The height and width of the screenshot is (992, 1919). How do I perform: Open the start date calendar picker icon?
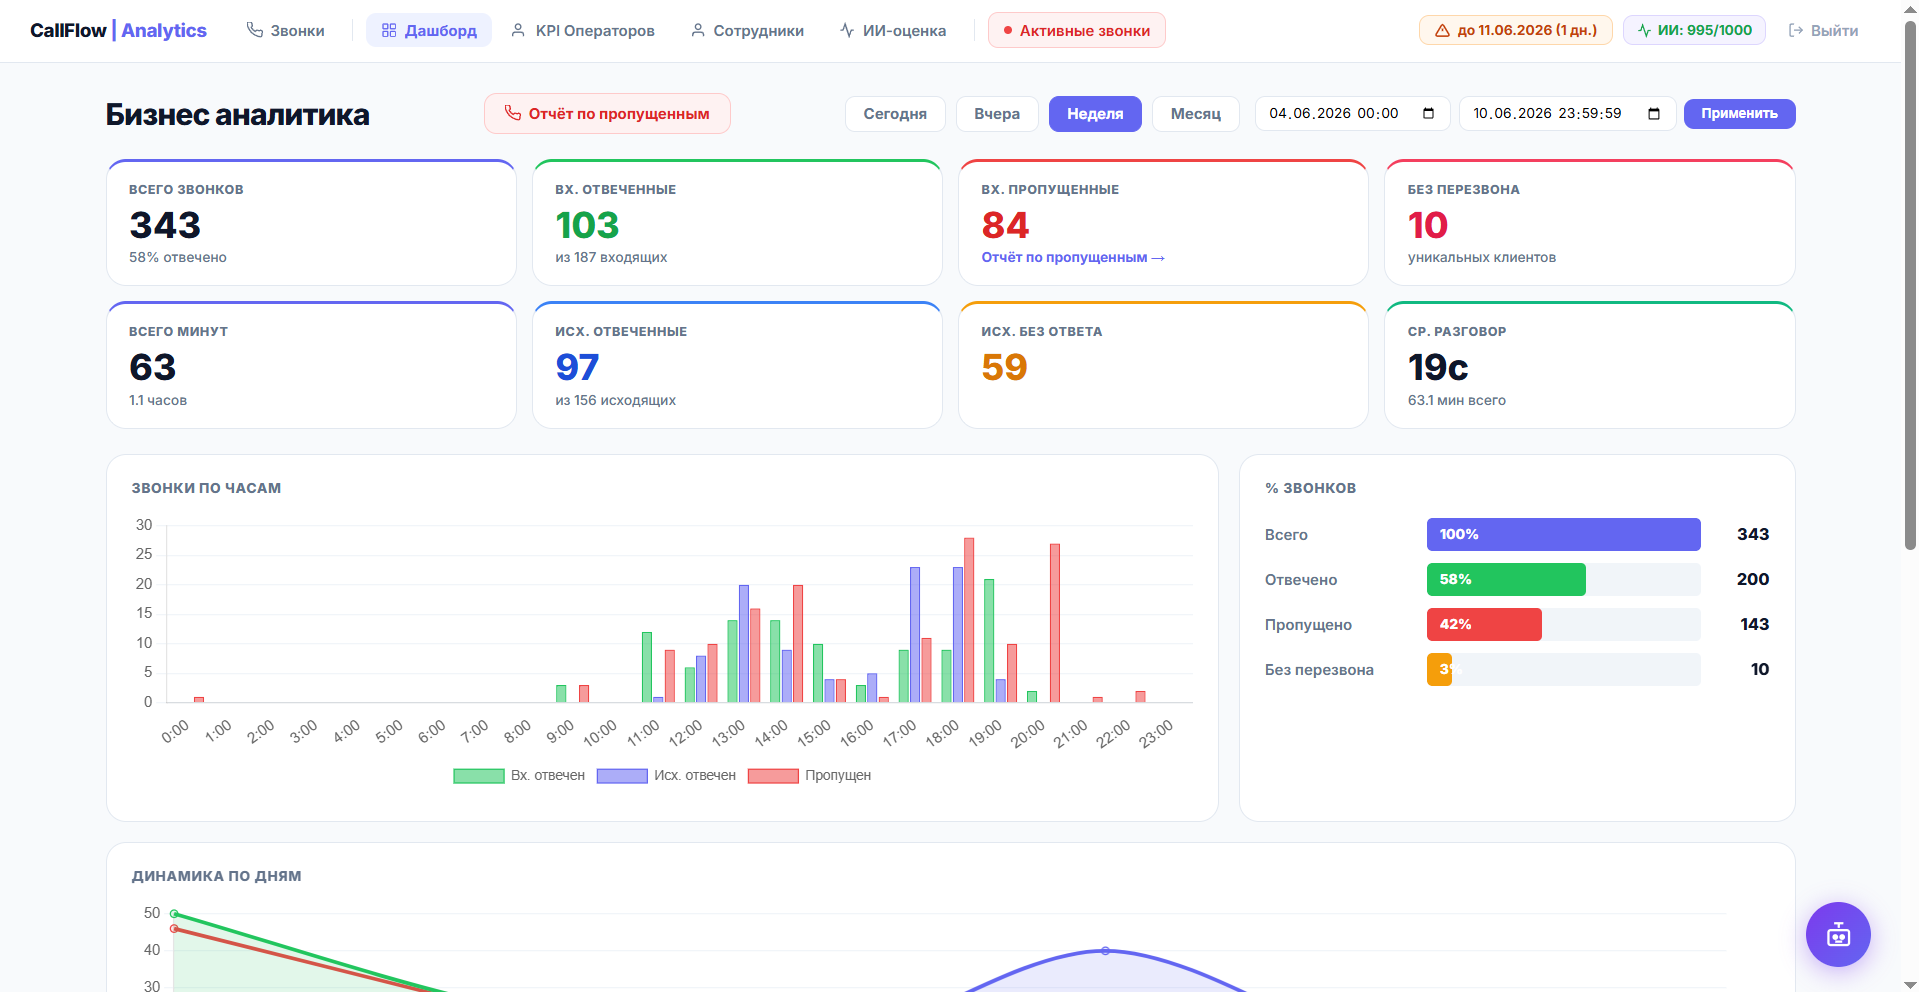[x=1428, y=114]
